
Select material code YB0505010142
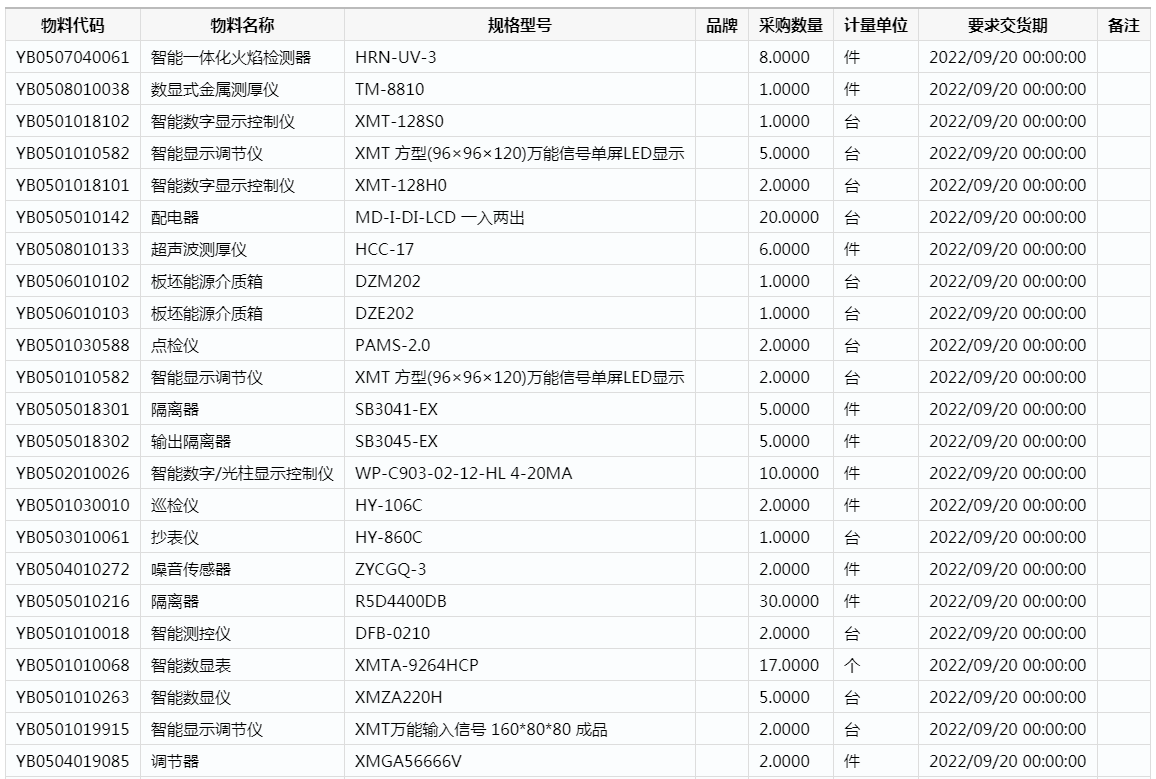pos(73,217)
